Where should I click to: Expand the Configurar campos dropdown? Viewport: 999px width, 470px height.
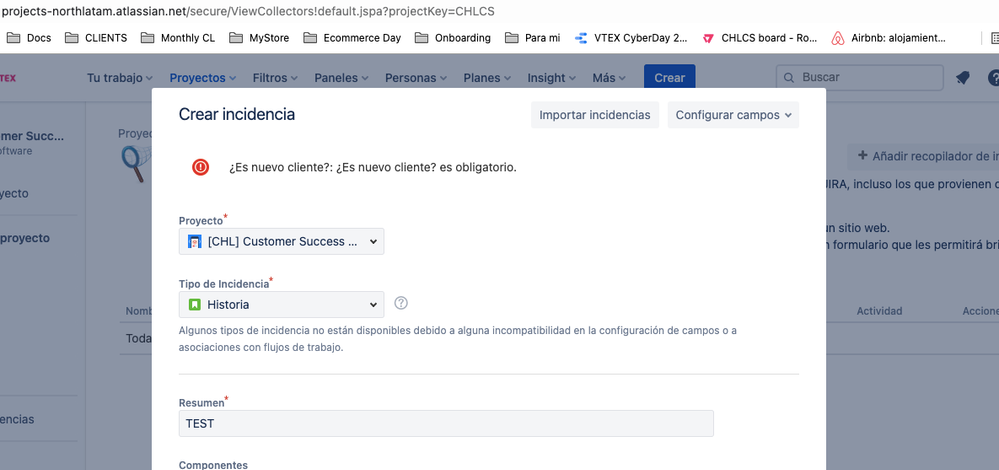click(733, 115)
